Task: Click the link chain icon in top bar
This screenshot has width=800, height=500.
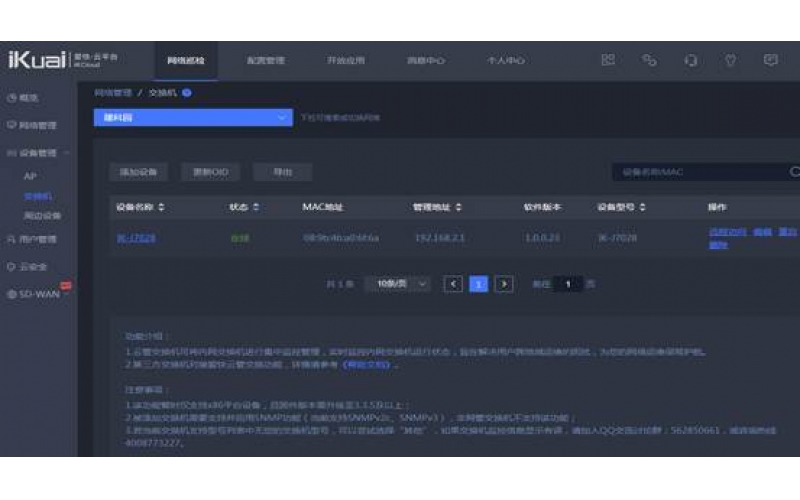Action: point(649,60)
